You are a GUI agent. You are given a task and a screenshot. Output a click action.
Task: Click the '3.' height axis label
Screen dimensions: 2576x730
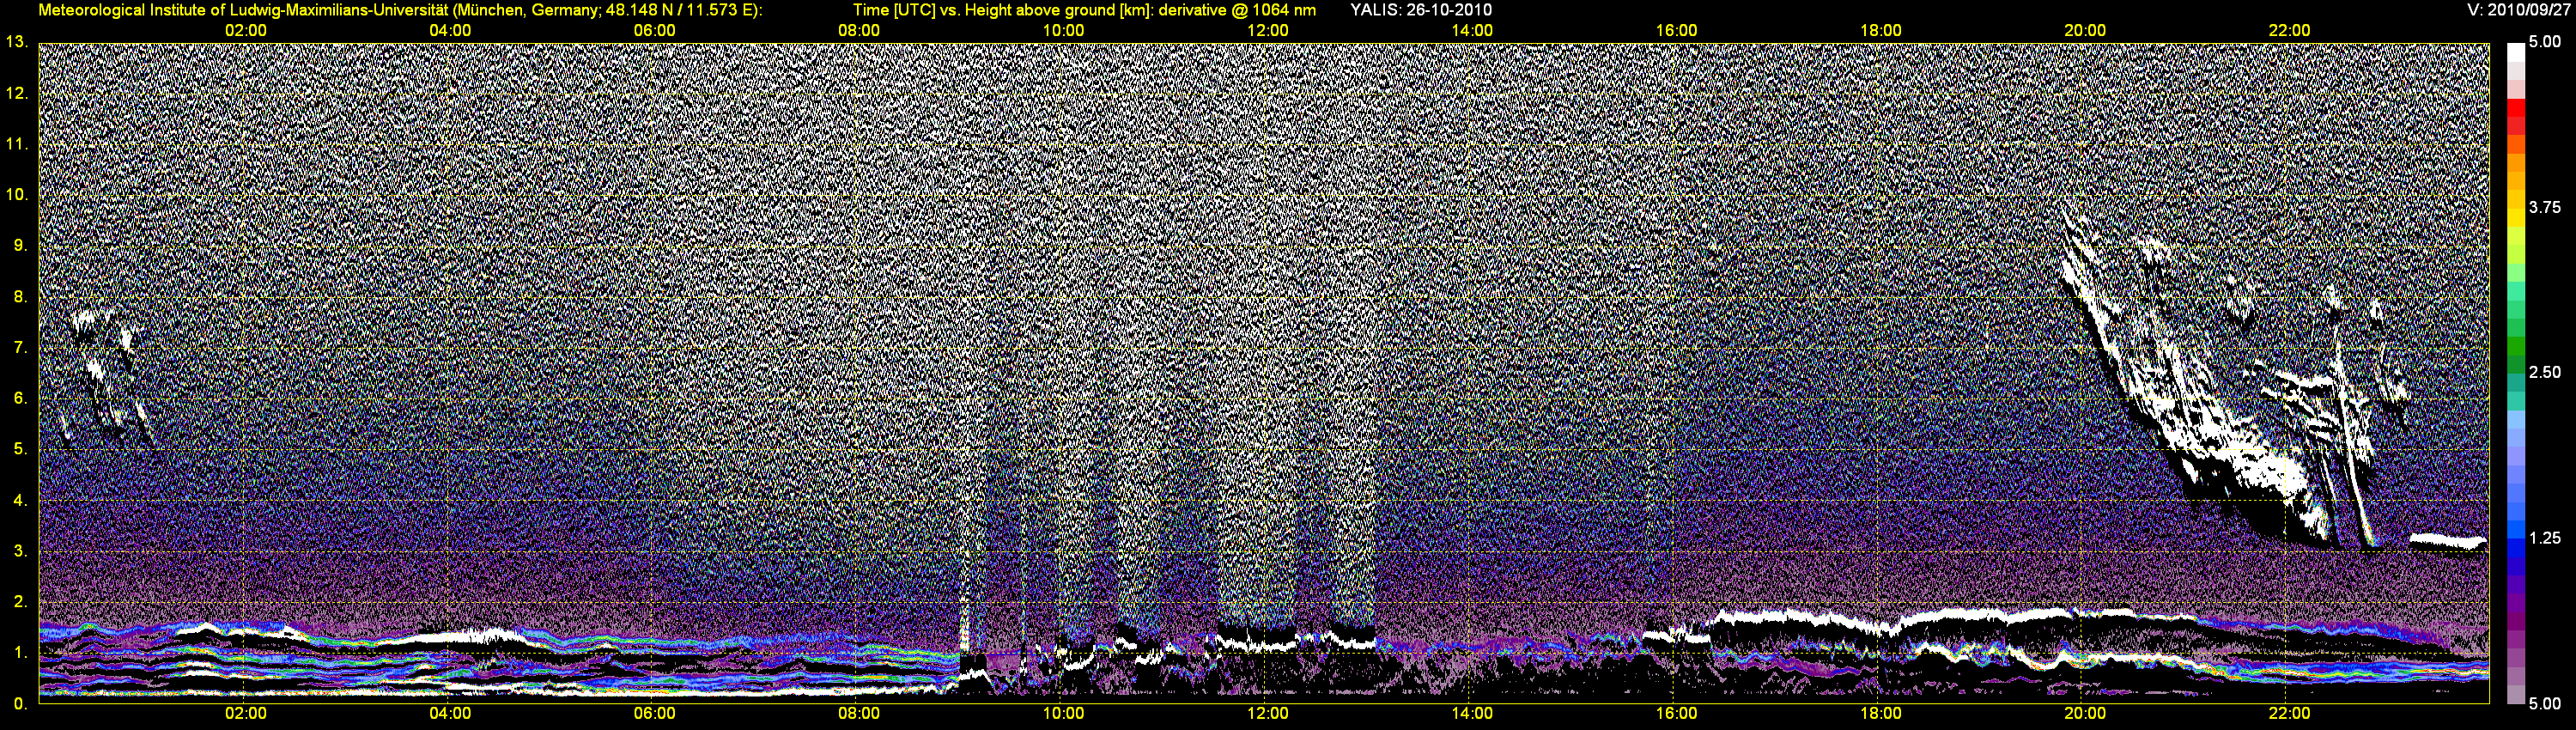(21, 551)
